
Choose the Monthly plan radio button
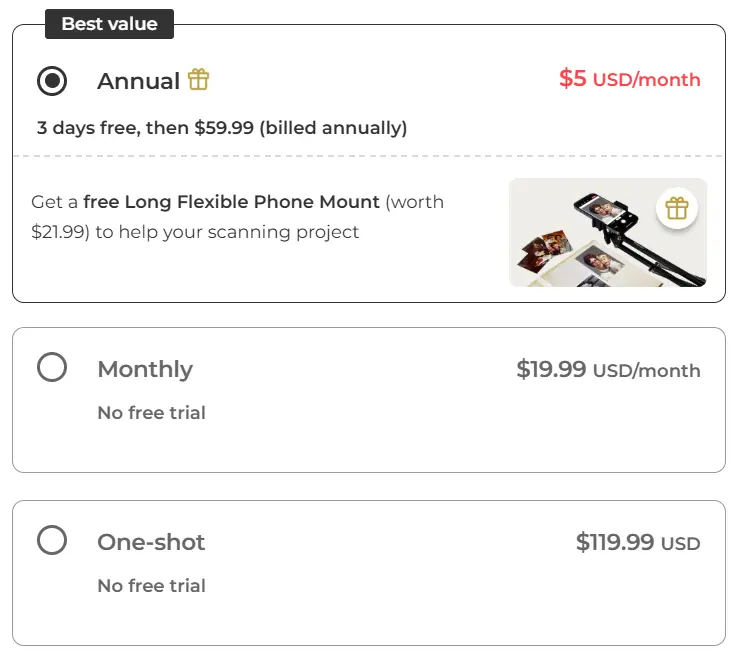pyautogui.click(x=52, y=368)
